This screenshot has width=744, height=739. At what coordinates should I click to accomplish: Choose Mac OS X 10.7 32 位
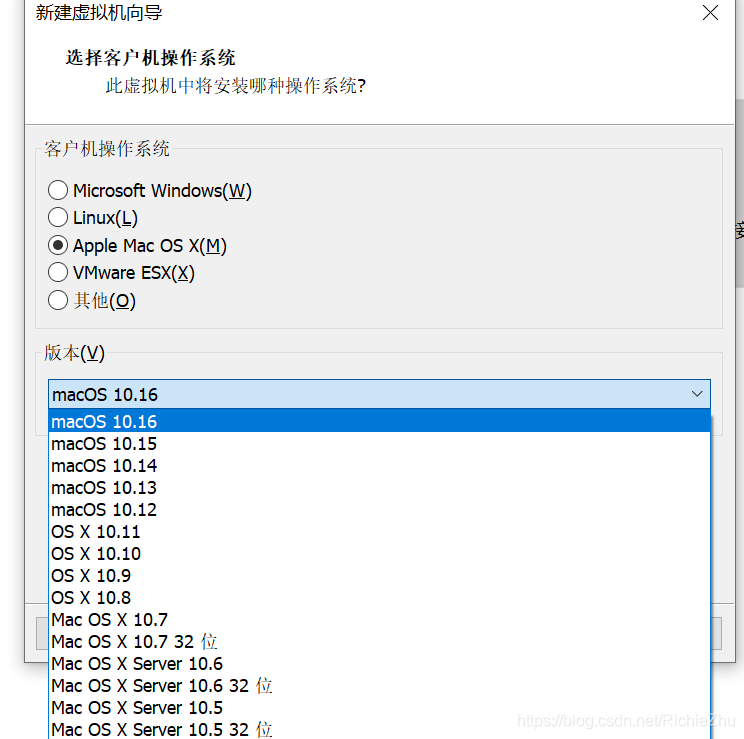379,642
